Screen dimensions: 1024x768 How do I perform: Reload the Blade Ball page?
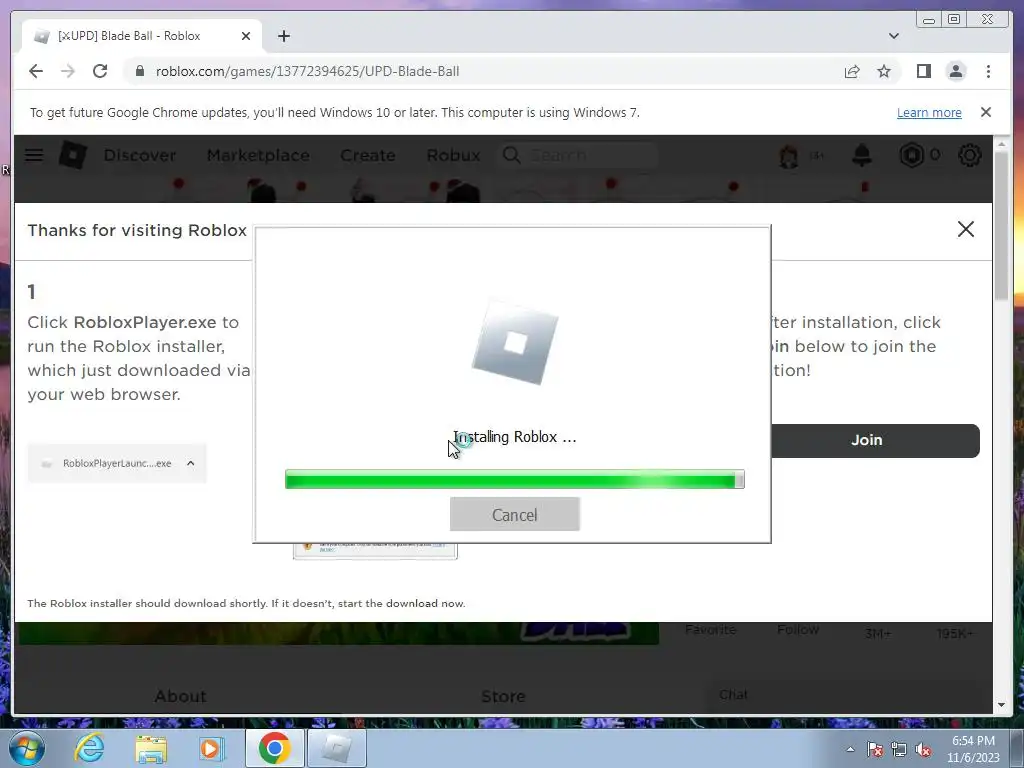pyautogui.click(x=100, y=71)
